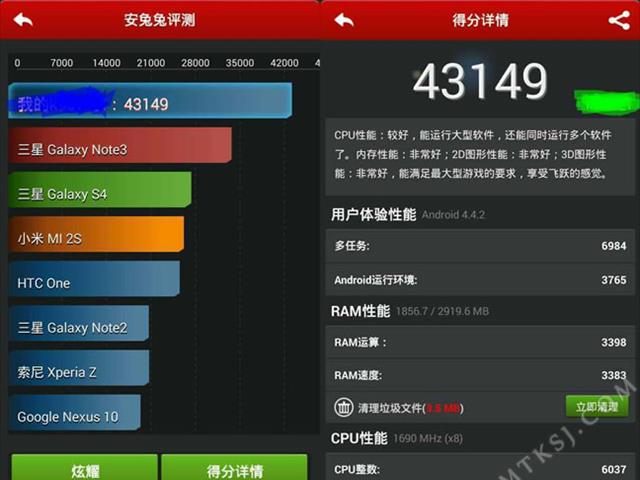Select the 三星 Galaxy S4 bar

coord(100,190)
